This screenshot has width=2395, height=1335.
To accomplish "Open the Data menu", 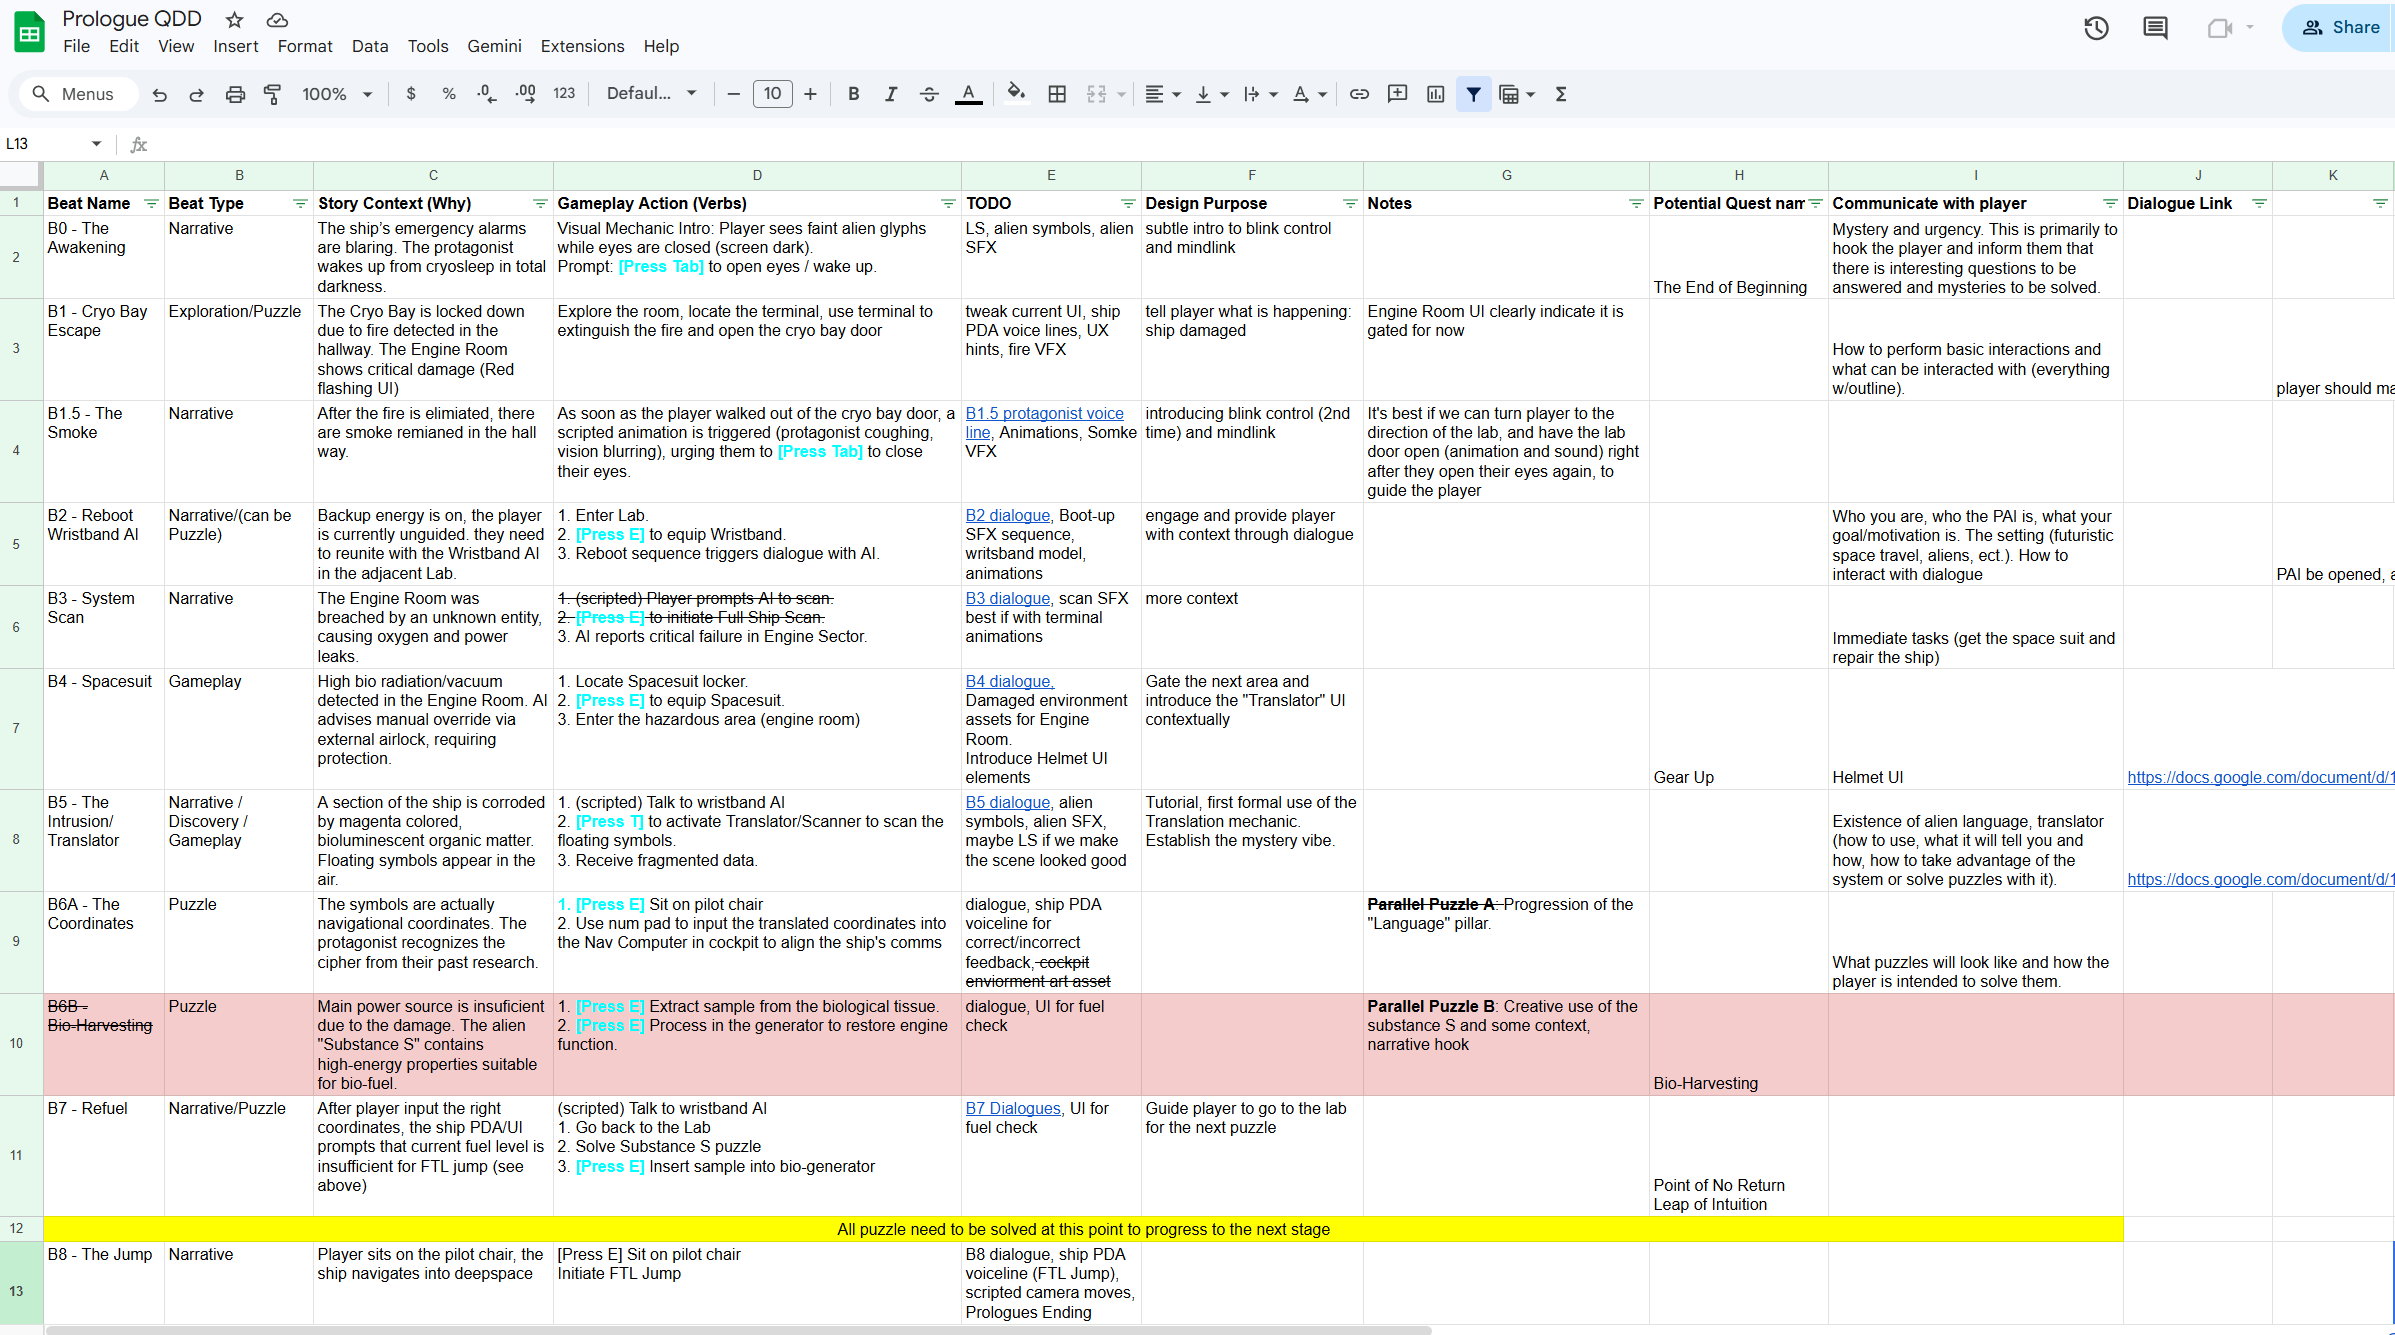I will 370,46.
